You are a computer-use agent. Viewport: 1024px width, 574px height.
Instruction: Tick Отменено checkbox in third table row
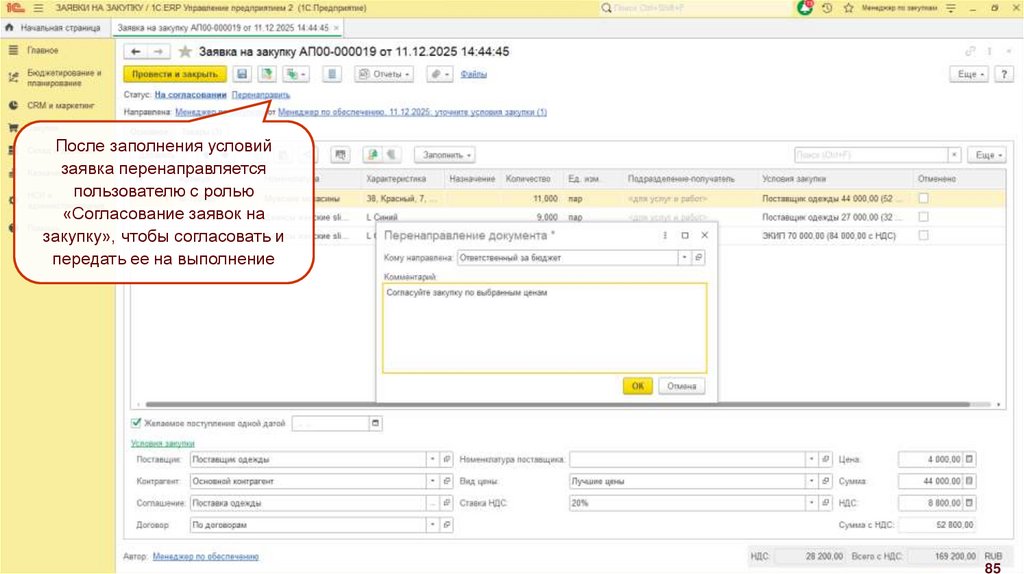(923, 235)
